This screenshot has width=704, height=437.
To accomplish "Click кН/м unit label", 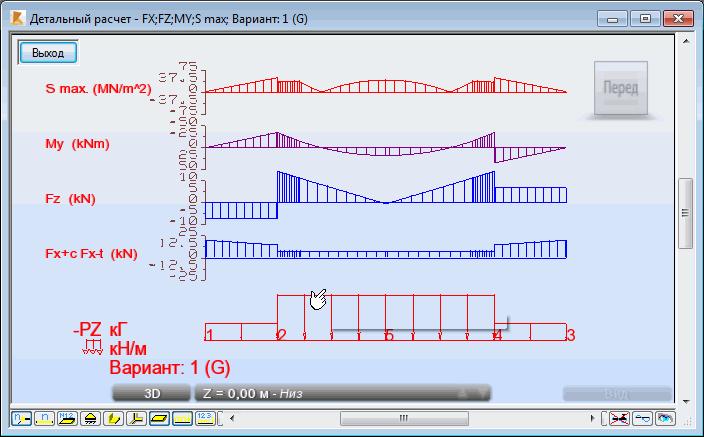I will click(128, 349).
